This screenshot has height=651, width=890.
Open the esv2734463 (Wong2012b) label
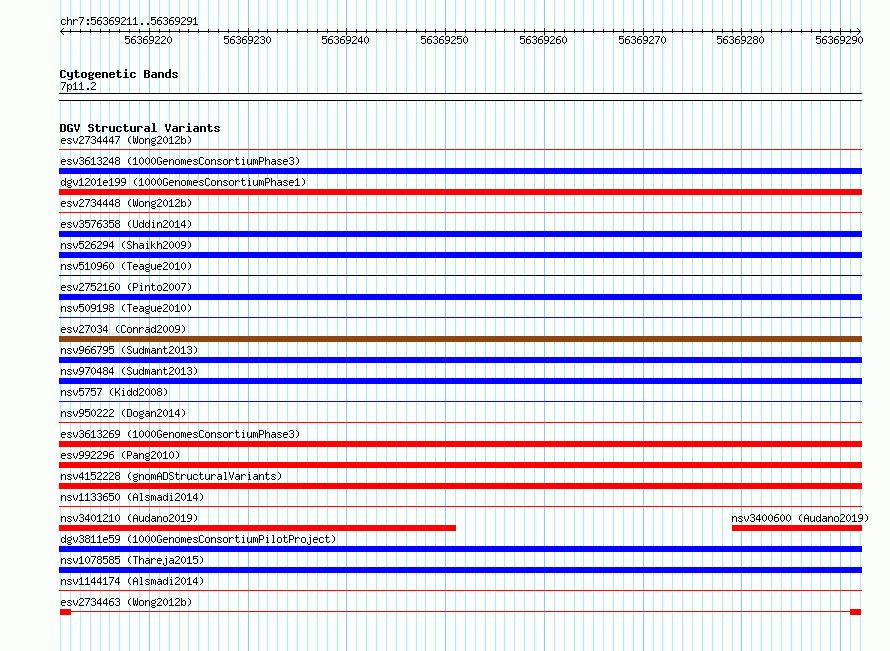pyautogui.click(x=126, y=602)
